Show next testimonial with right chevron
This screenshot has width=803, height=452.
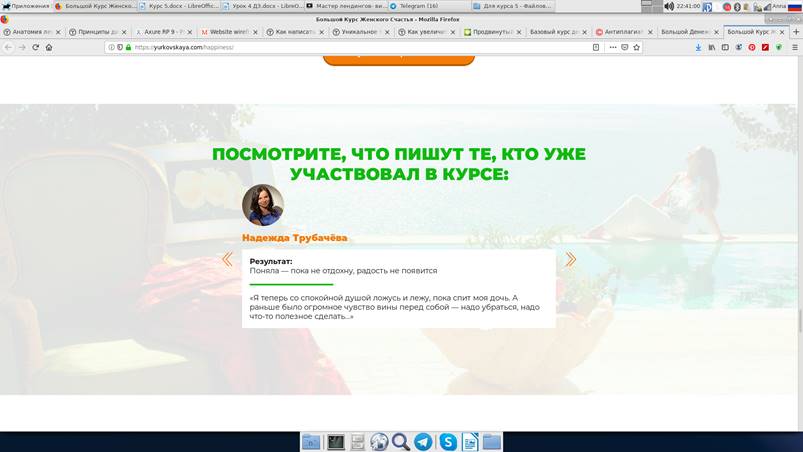click(570, 260)
